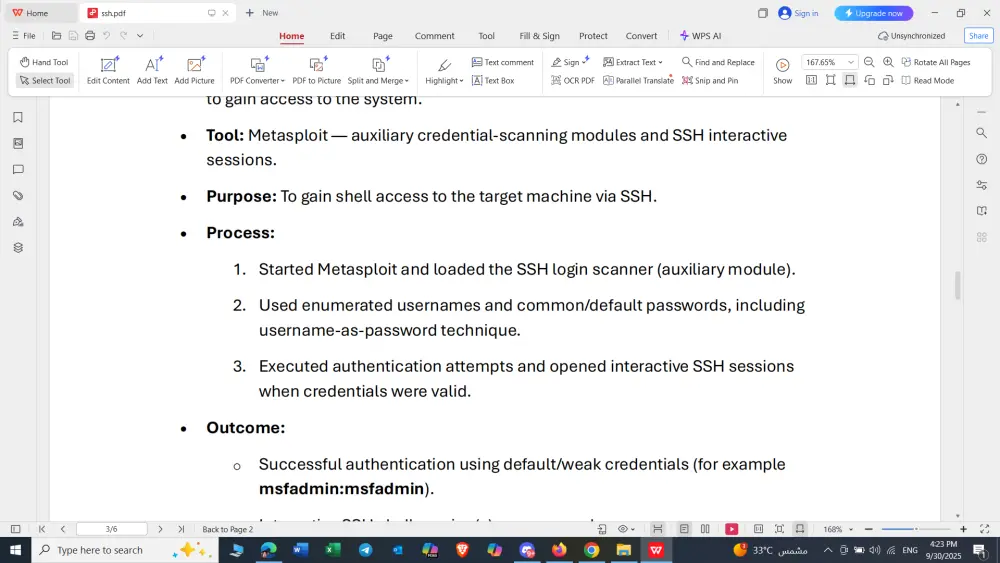Toggle single page view in status bar
This screenshot has width=1000, height=563.
pyautogui.click(x=684, y=529)
